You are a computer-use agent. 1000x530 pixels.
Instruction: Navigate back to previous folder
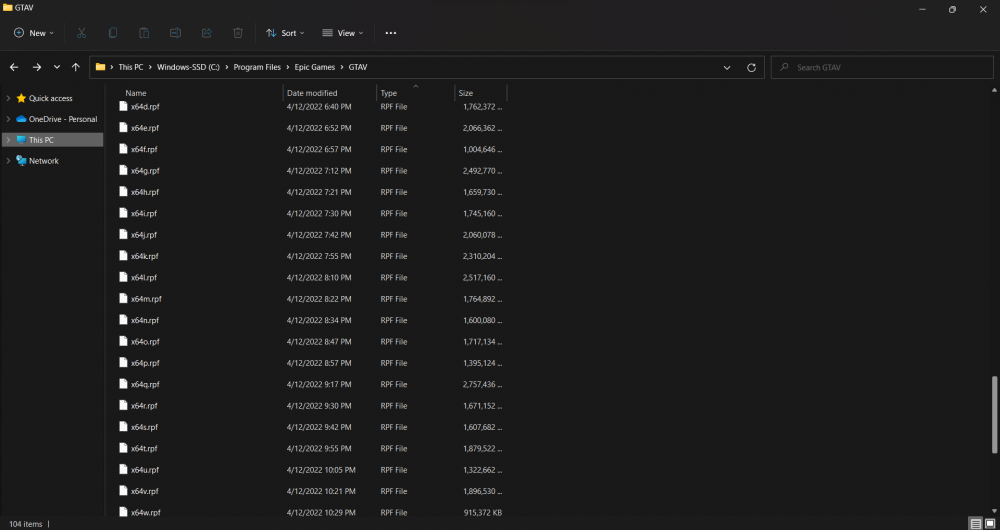click(14, 67)
